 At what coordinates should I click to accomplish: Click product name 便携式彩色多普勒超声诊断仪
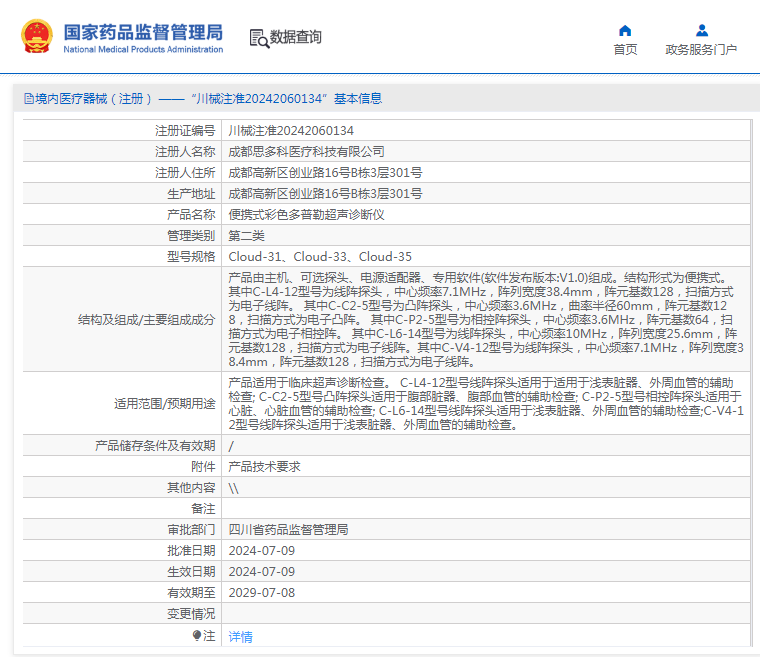[306, 215]
